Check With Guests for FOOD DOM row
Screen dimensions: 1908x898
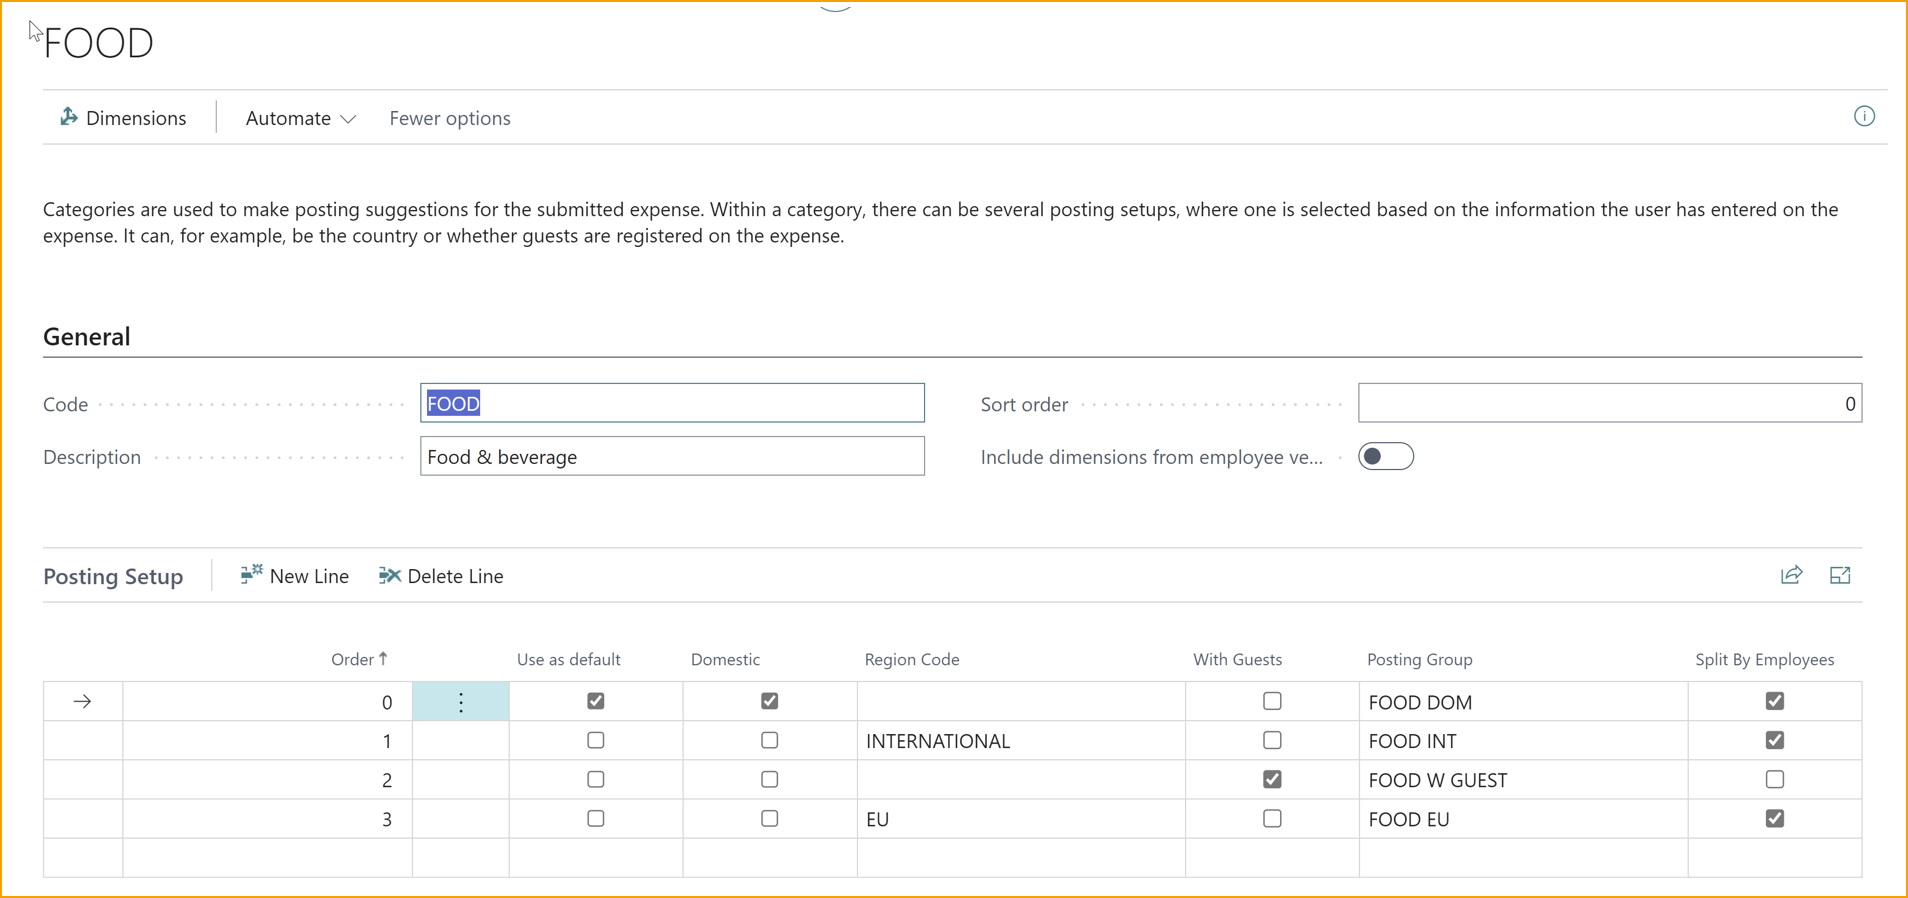pos(1272,701)
